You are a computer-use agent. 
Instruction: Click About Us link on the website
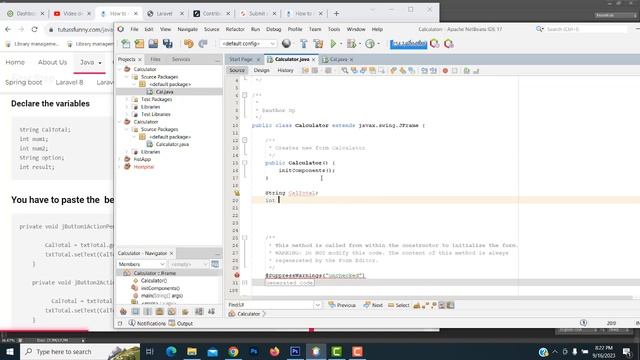click(52, 62)
